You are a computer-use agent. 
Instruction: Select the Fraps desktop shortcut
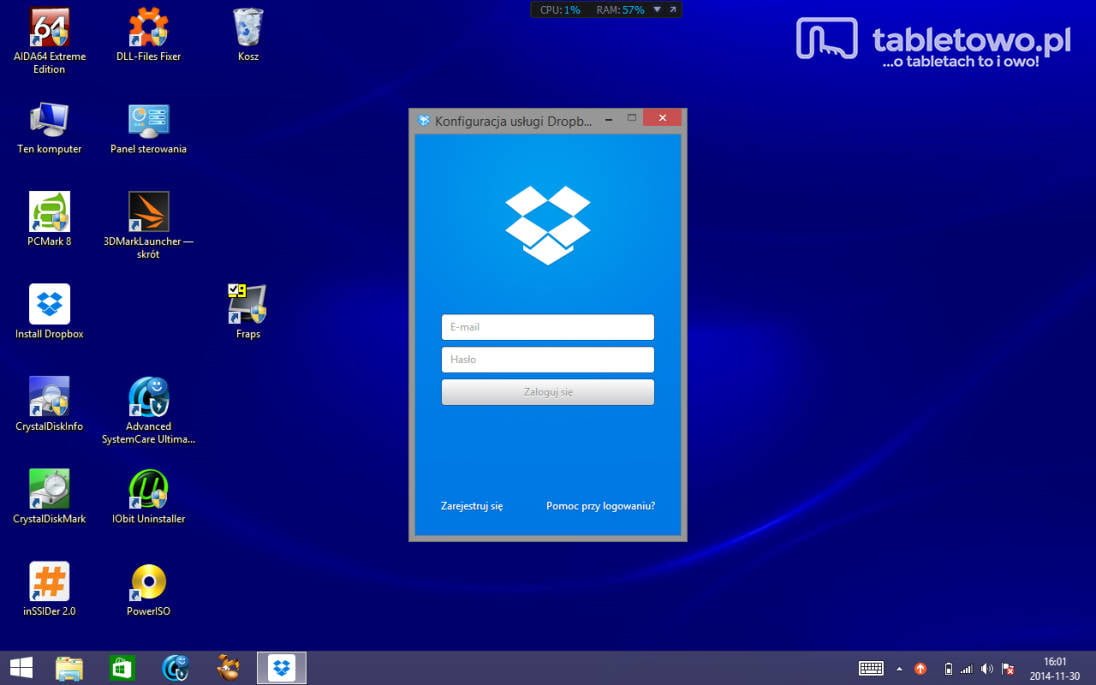tap(248, 312)
